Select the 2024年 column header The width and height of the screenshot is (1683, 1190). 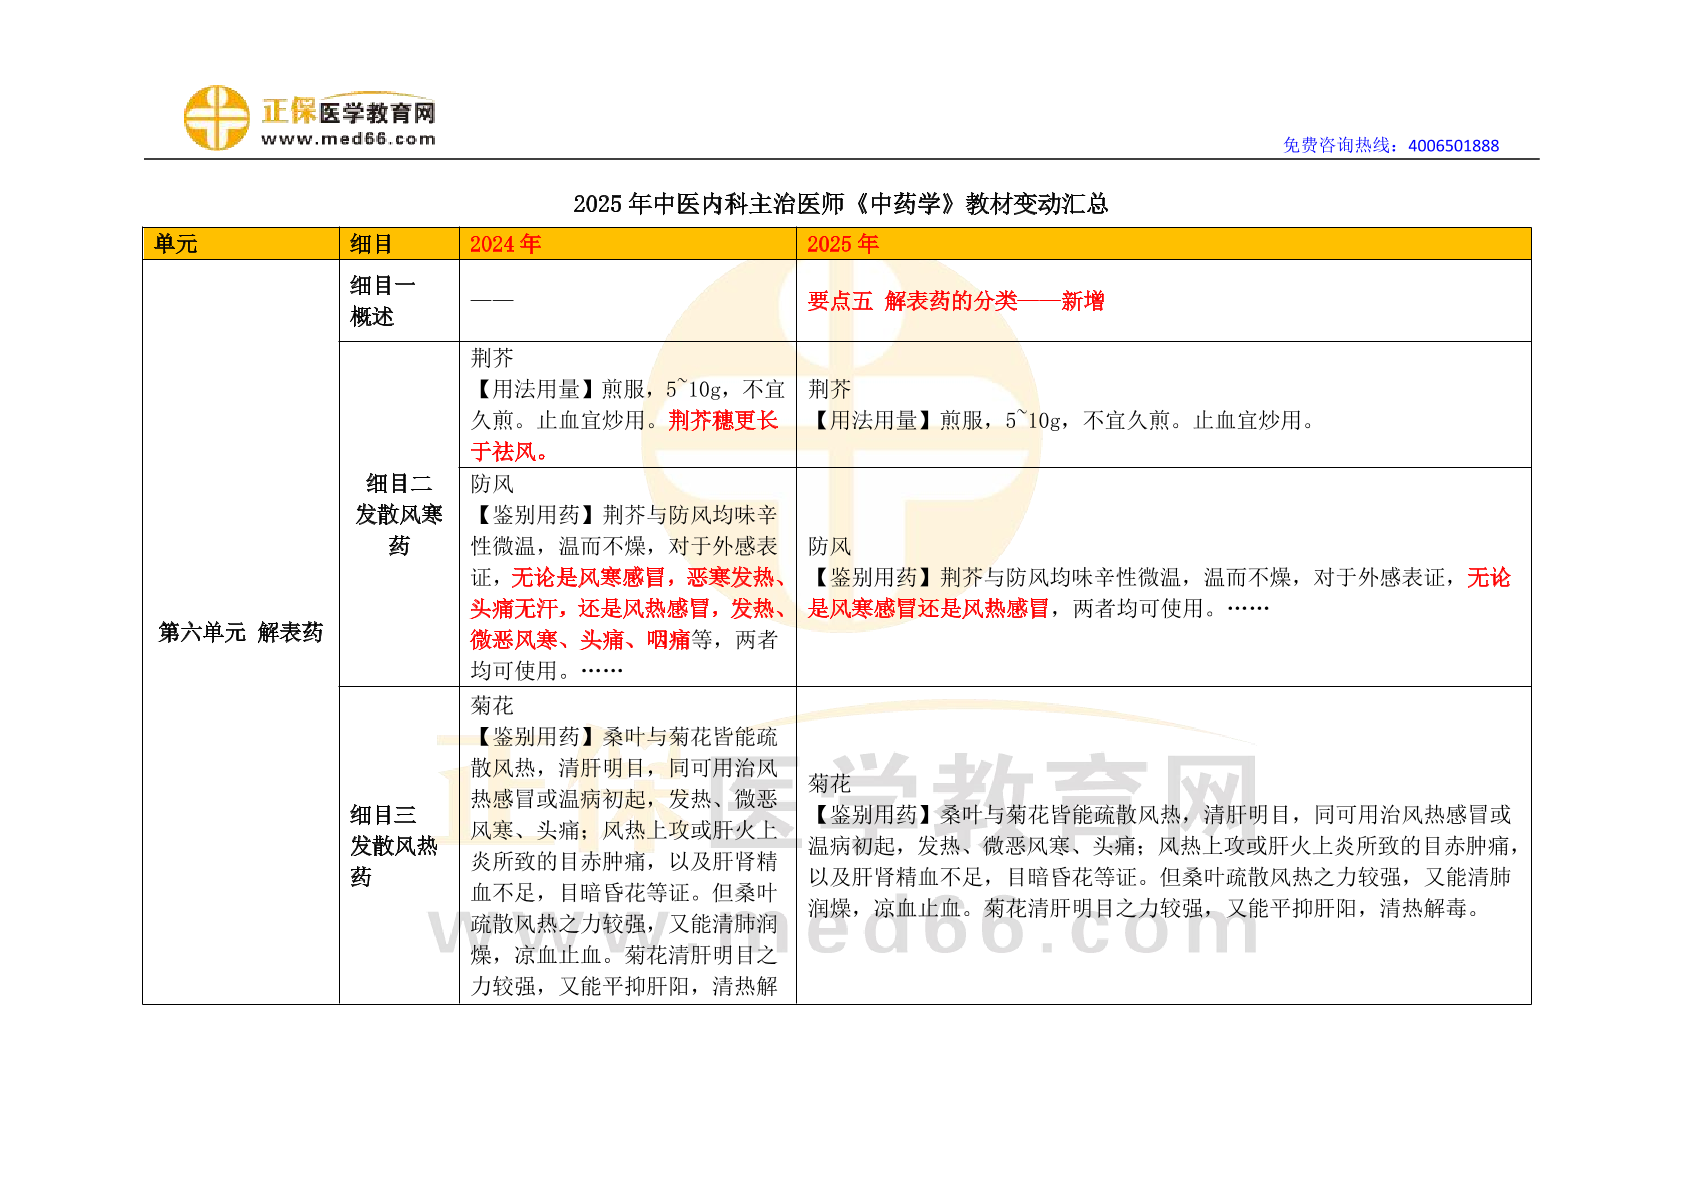[505, 244]
